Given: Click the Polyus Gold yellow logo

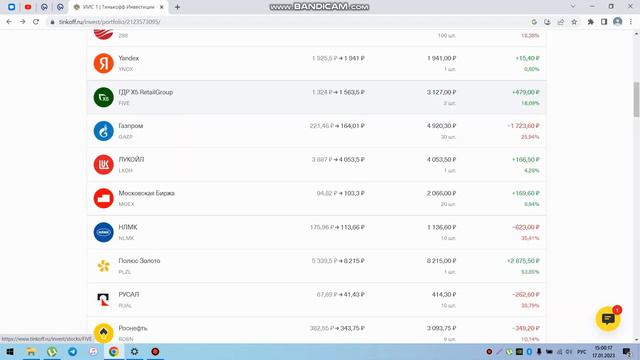Looking at the screenshot, I should coord(103,266).
